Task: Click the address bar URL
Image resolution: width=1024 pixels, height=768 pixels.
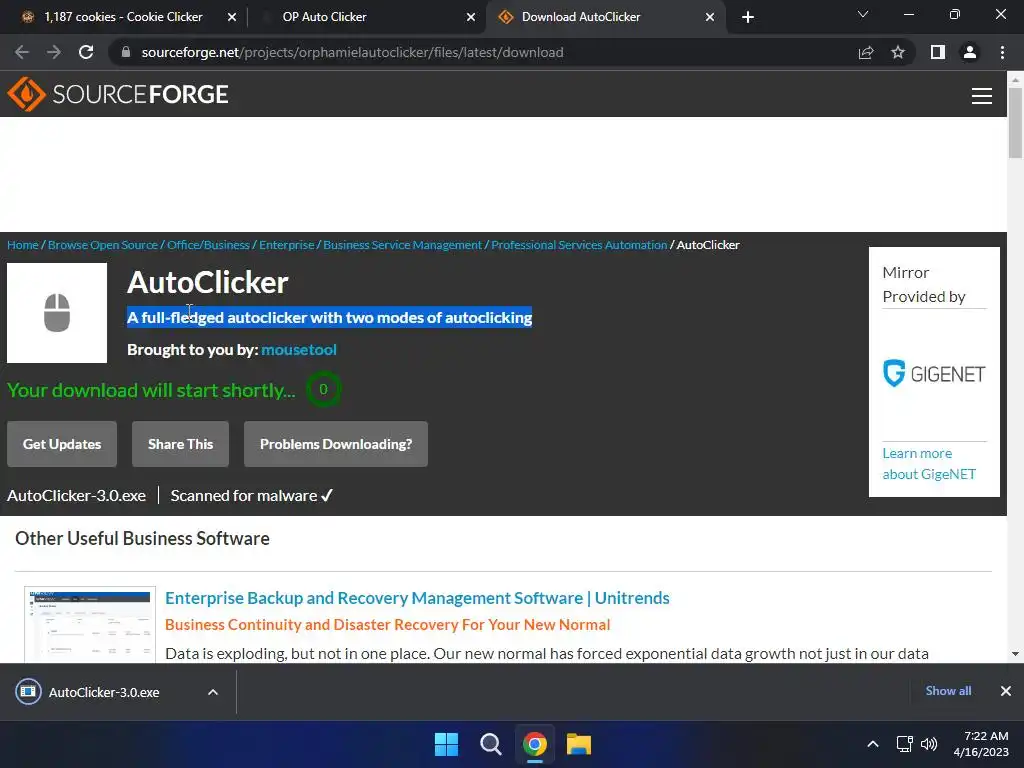Action: tap(353, 52)
